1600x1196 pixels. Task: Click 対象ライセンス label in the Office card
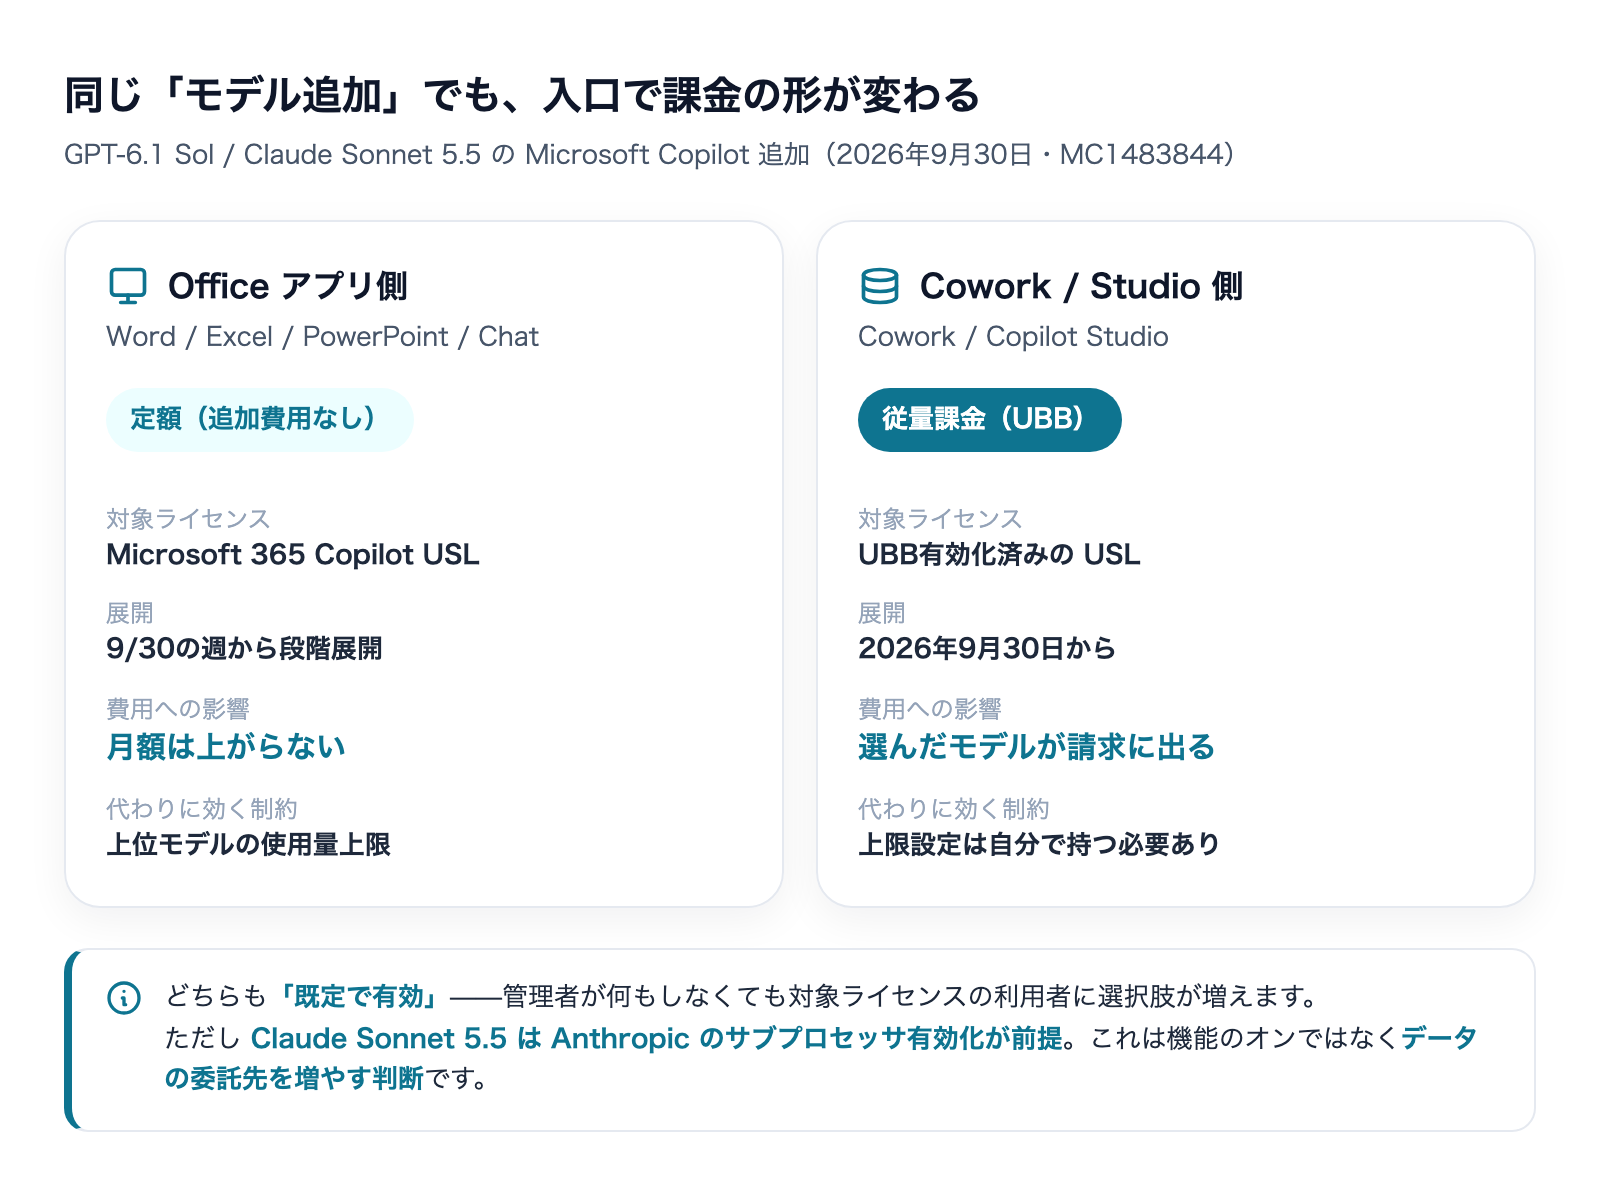(x=188, y=519)
